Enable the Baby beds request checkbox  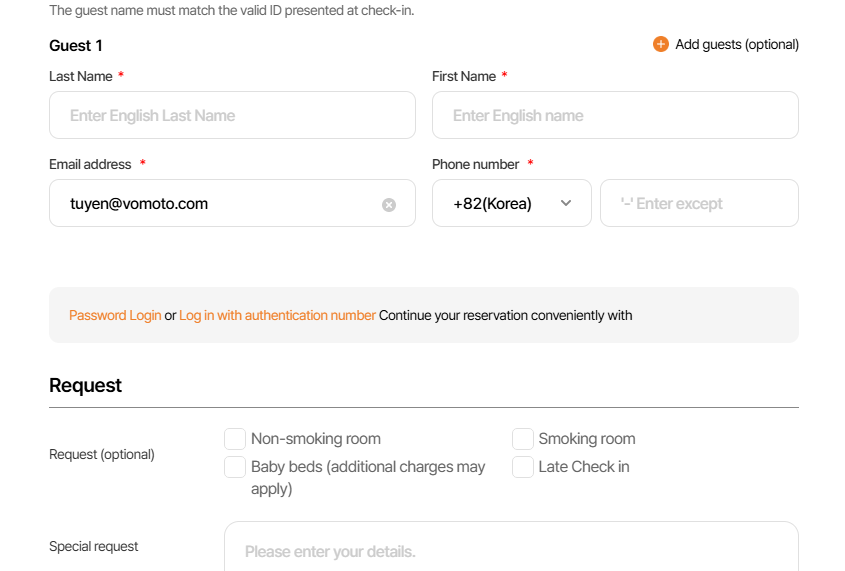pyautogui.click(x=235, y=467)
